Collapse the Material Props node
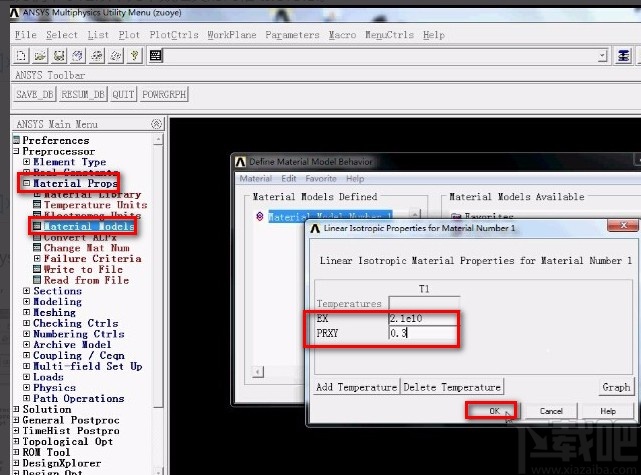This screenshot has width=641, height=475. [x=27, y=183]
